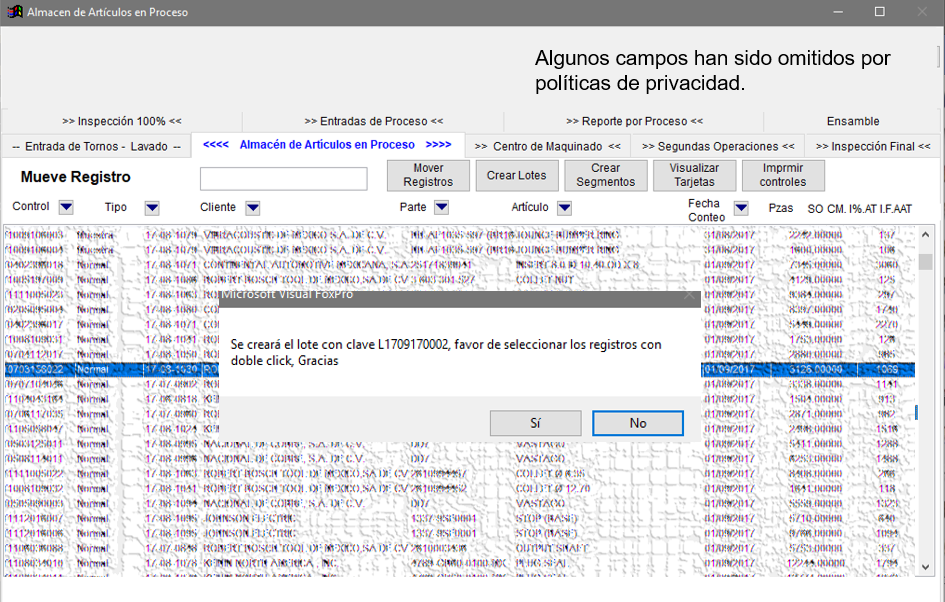Open the Fecha Conteo filter dropdown
The height and width of the screenshot is (602, 945).
click(x=741, y=208)
